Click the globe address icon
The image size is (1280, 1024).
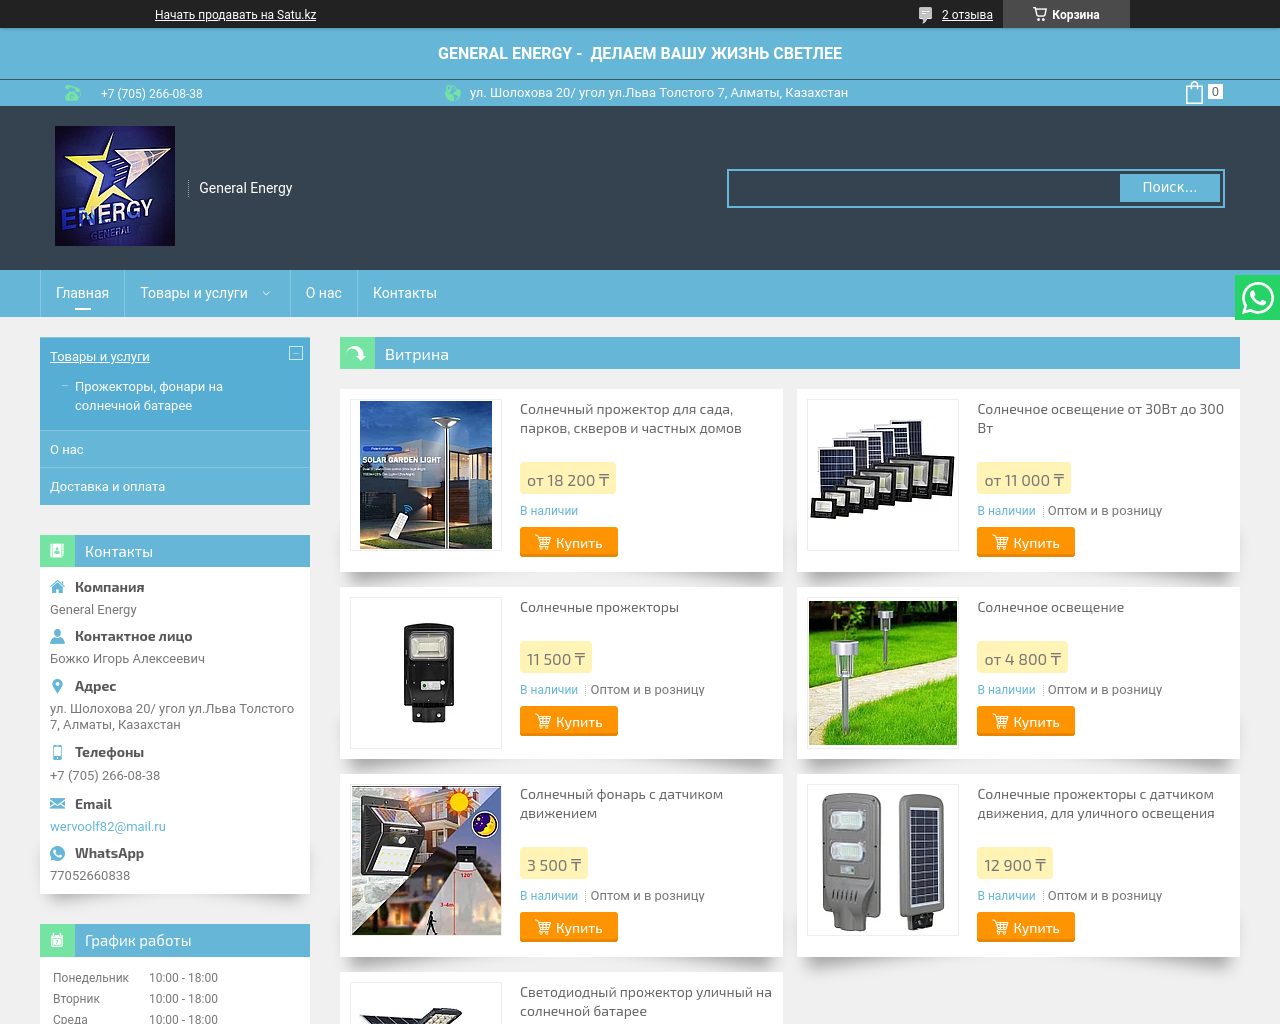click(x=453, y=93)
